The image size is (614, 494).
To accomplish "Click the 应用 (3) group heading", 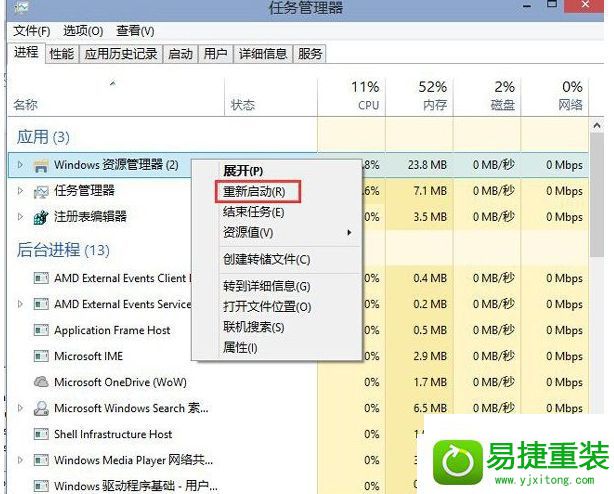I will (43, 137).
